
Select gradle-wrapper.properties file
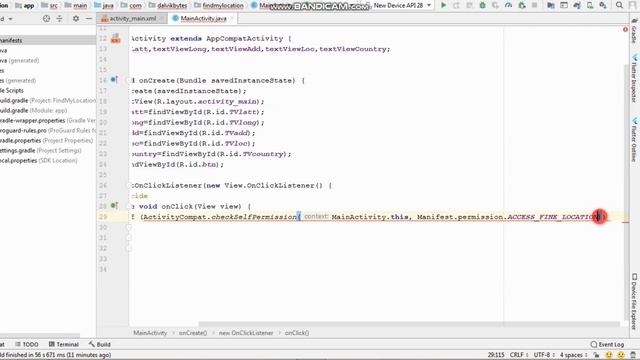[x=48, y=120]
